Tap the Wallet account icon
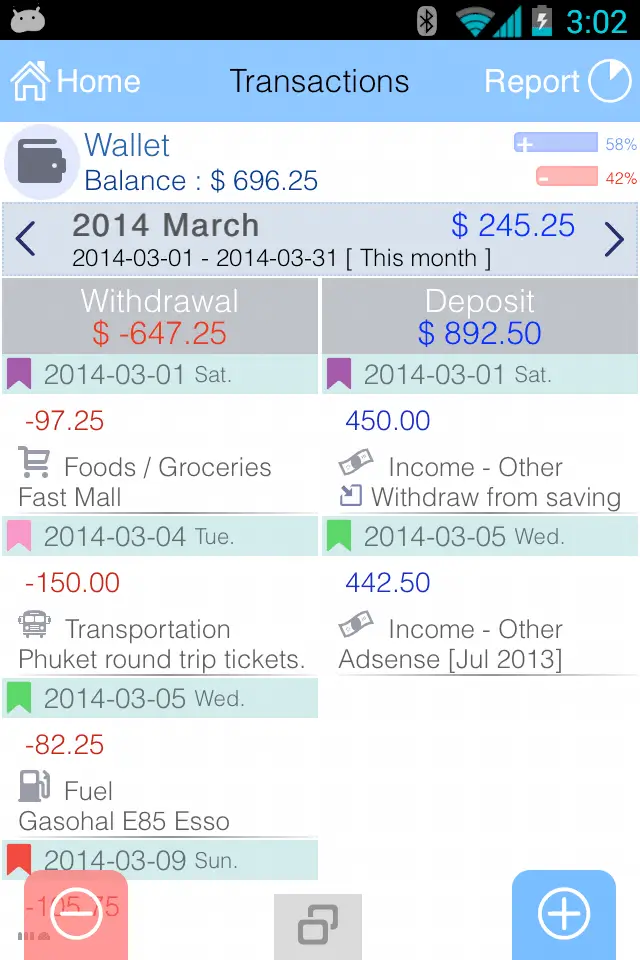The image size is (640, 960). tap(41, 162)
